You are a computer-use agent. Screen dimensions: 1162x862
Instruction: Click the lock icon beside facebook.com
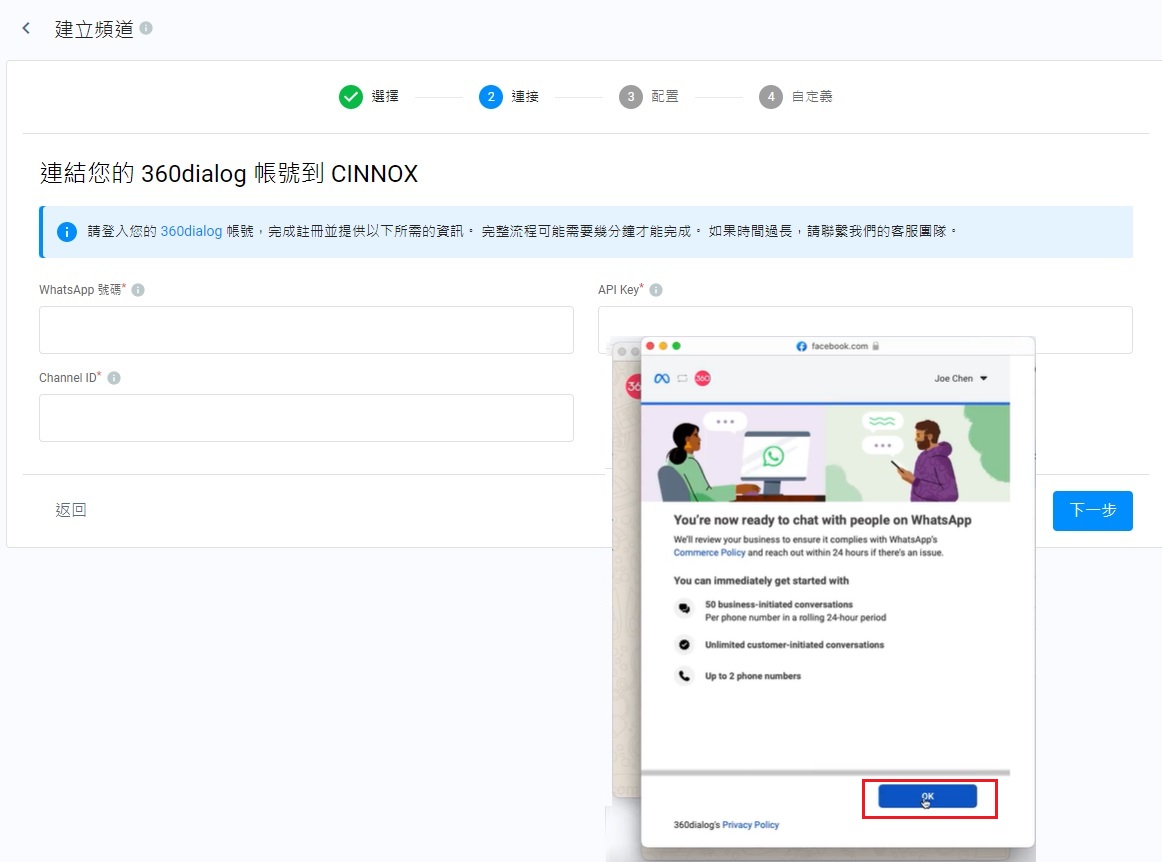point(876,346)
